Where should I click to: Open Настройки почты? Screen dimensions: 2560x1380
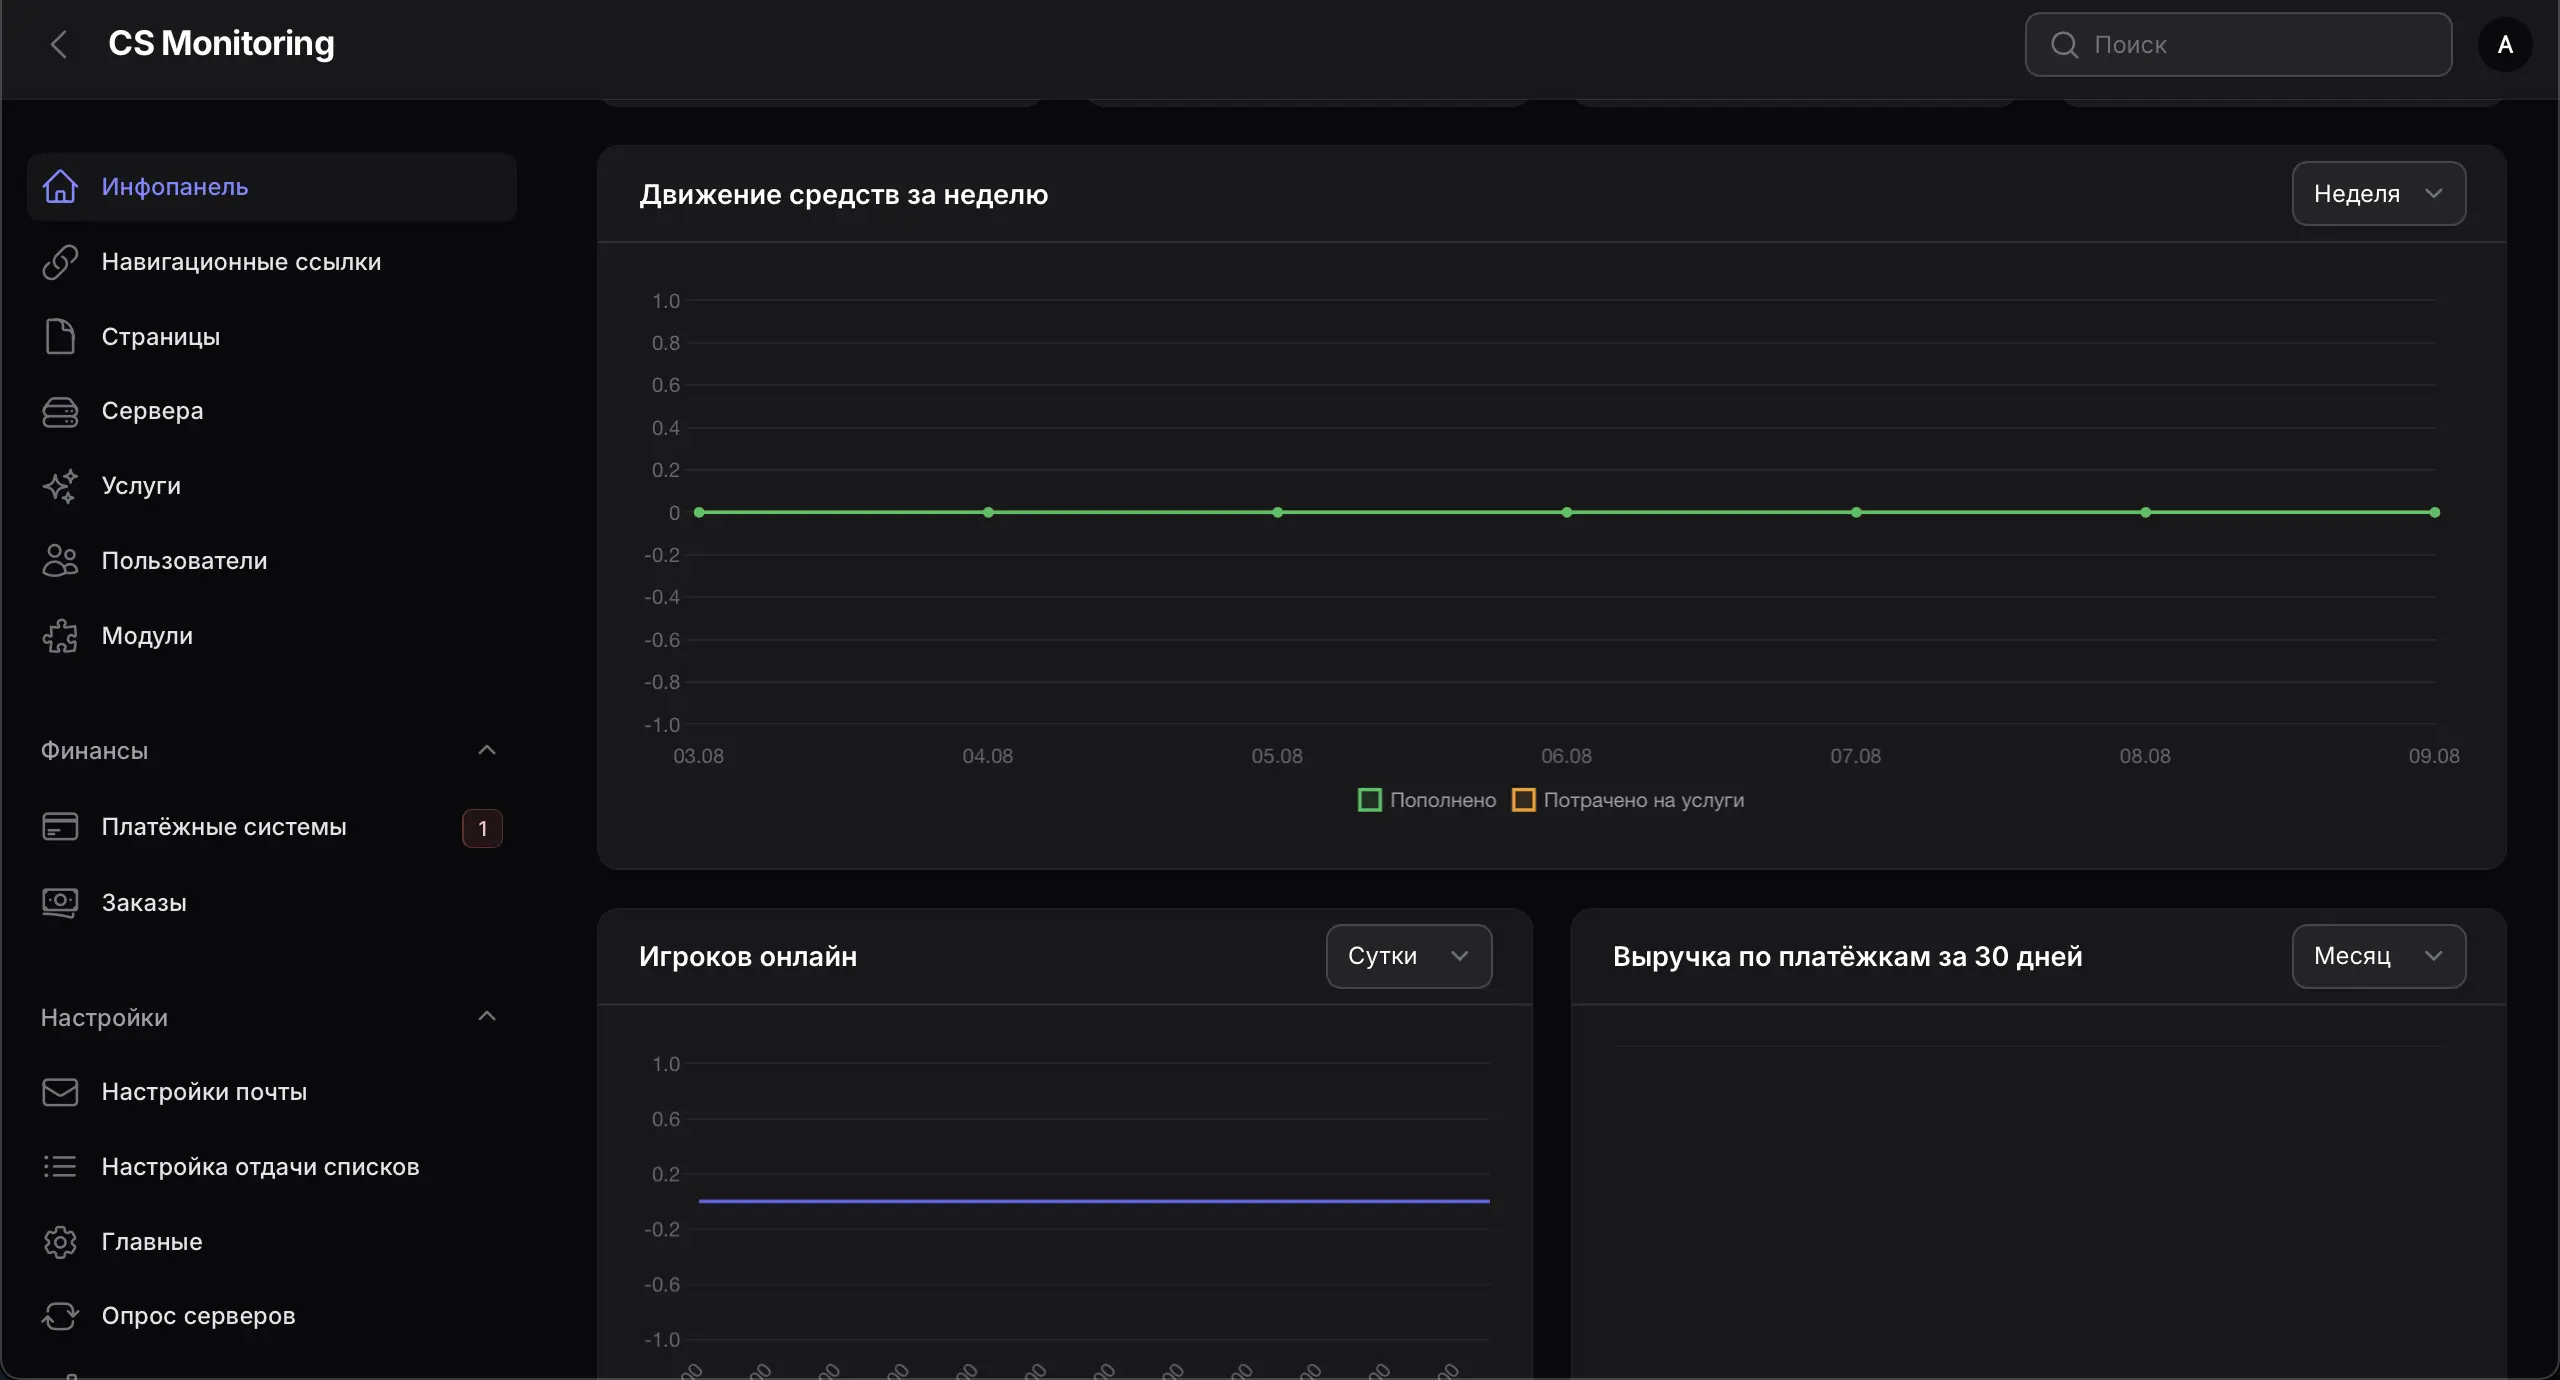pyautogui.click(x=272, y=1092)
